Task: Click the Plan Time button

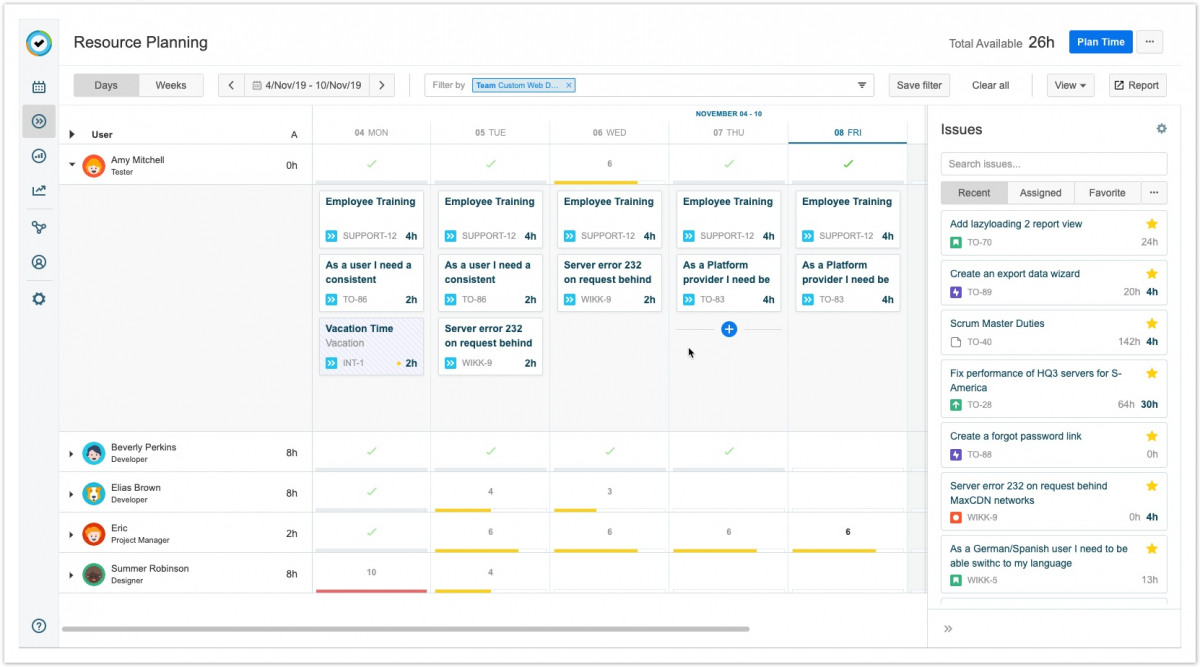Action: [1100, 42]
